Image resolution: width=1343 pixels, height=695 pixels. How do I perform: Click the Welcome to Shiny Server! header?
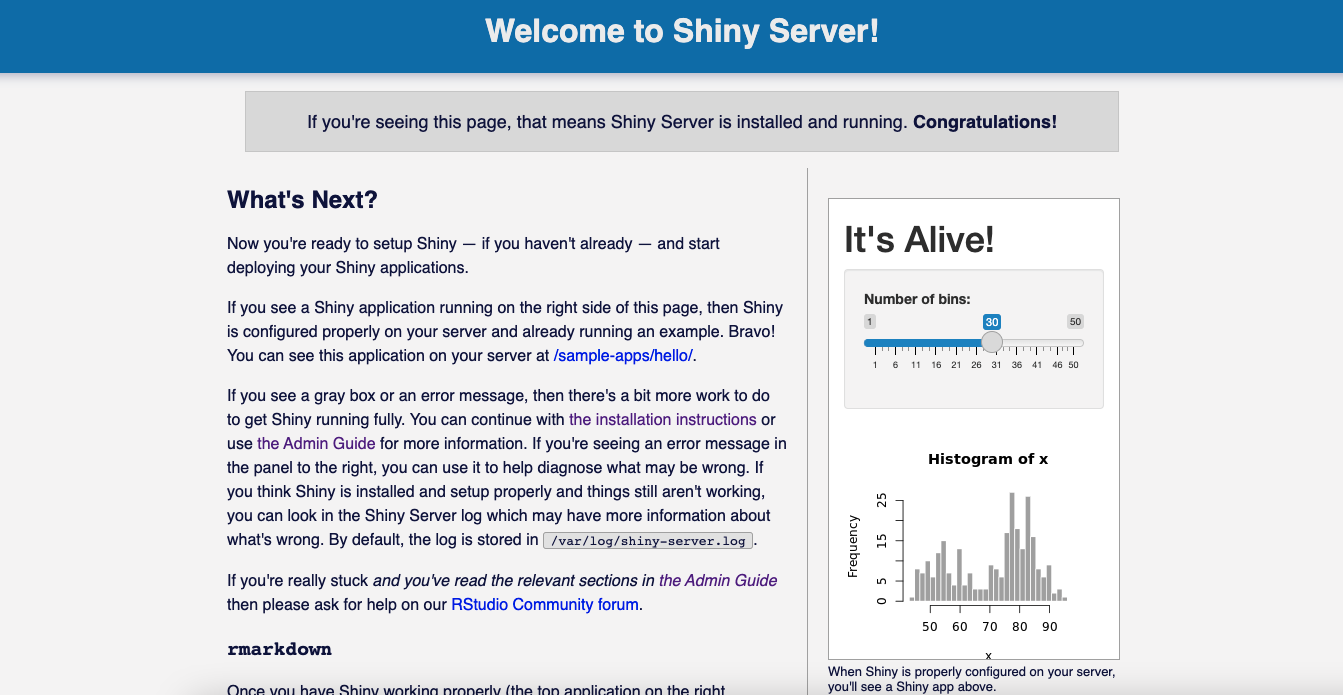point(682,31)
